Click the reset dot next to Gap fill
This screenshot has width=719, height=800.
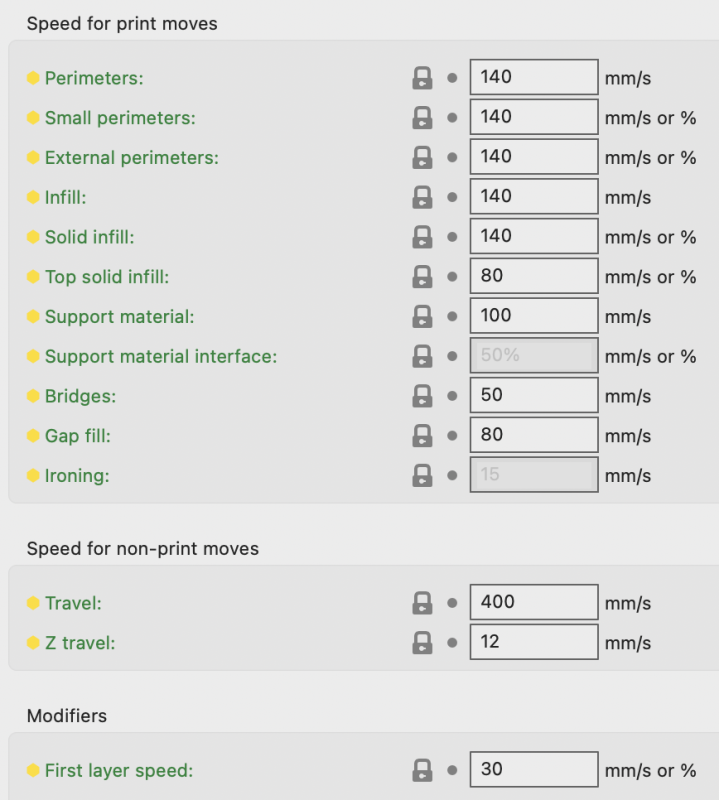(x=452, y=436)
